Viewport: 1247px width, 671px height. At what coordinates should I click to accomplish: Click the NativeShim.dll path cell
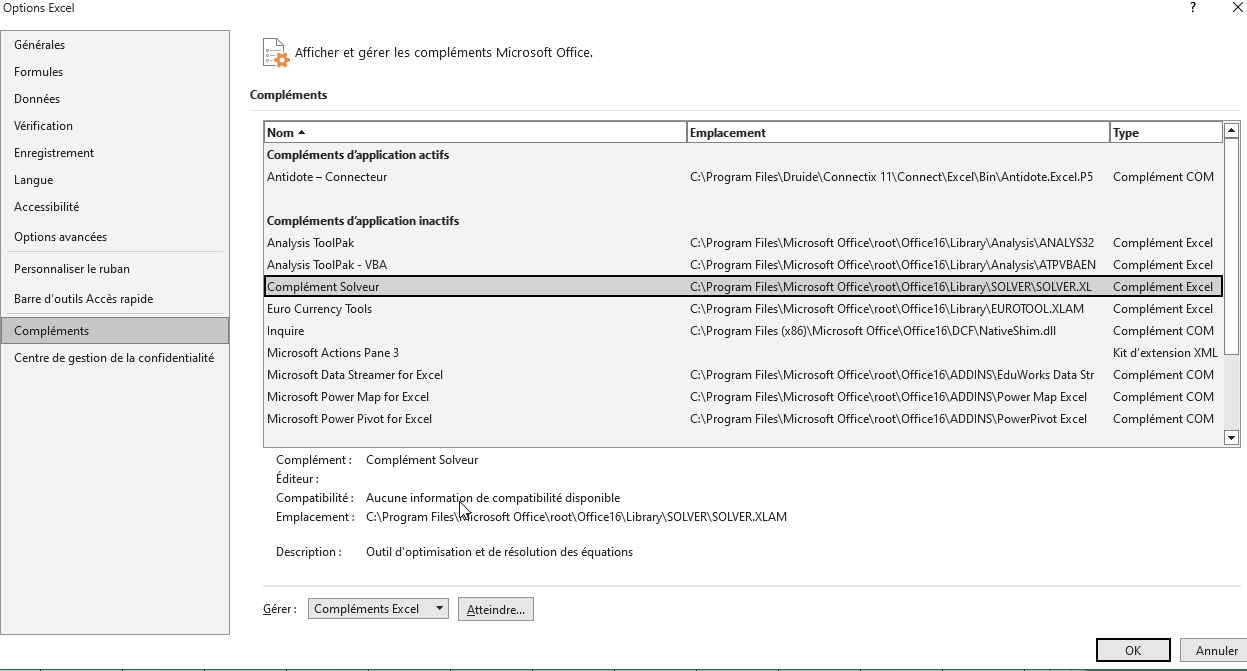(873, 331)
